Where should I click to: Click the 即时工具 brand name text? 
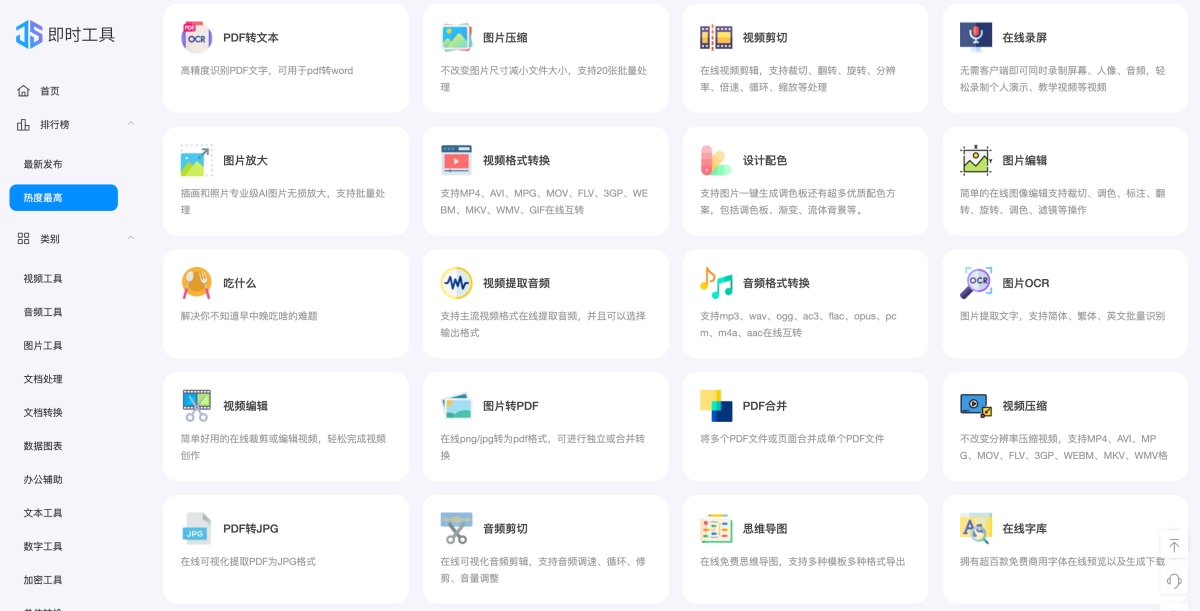pos(82,35)
